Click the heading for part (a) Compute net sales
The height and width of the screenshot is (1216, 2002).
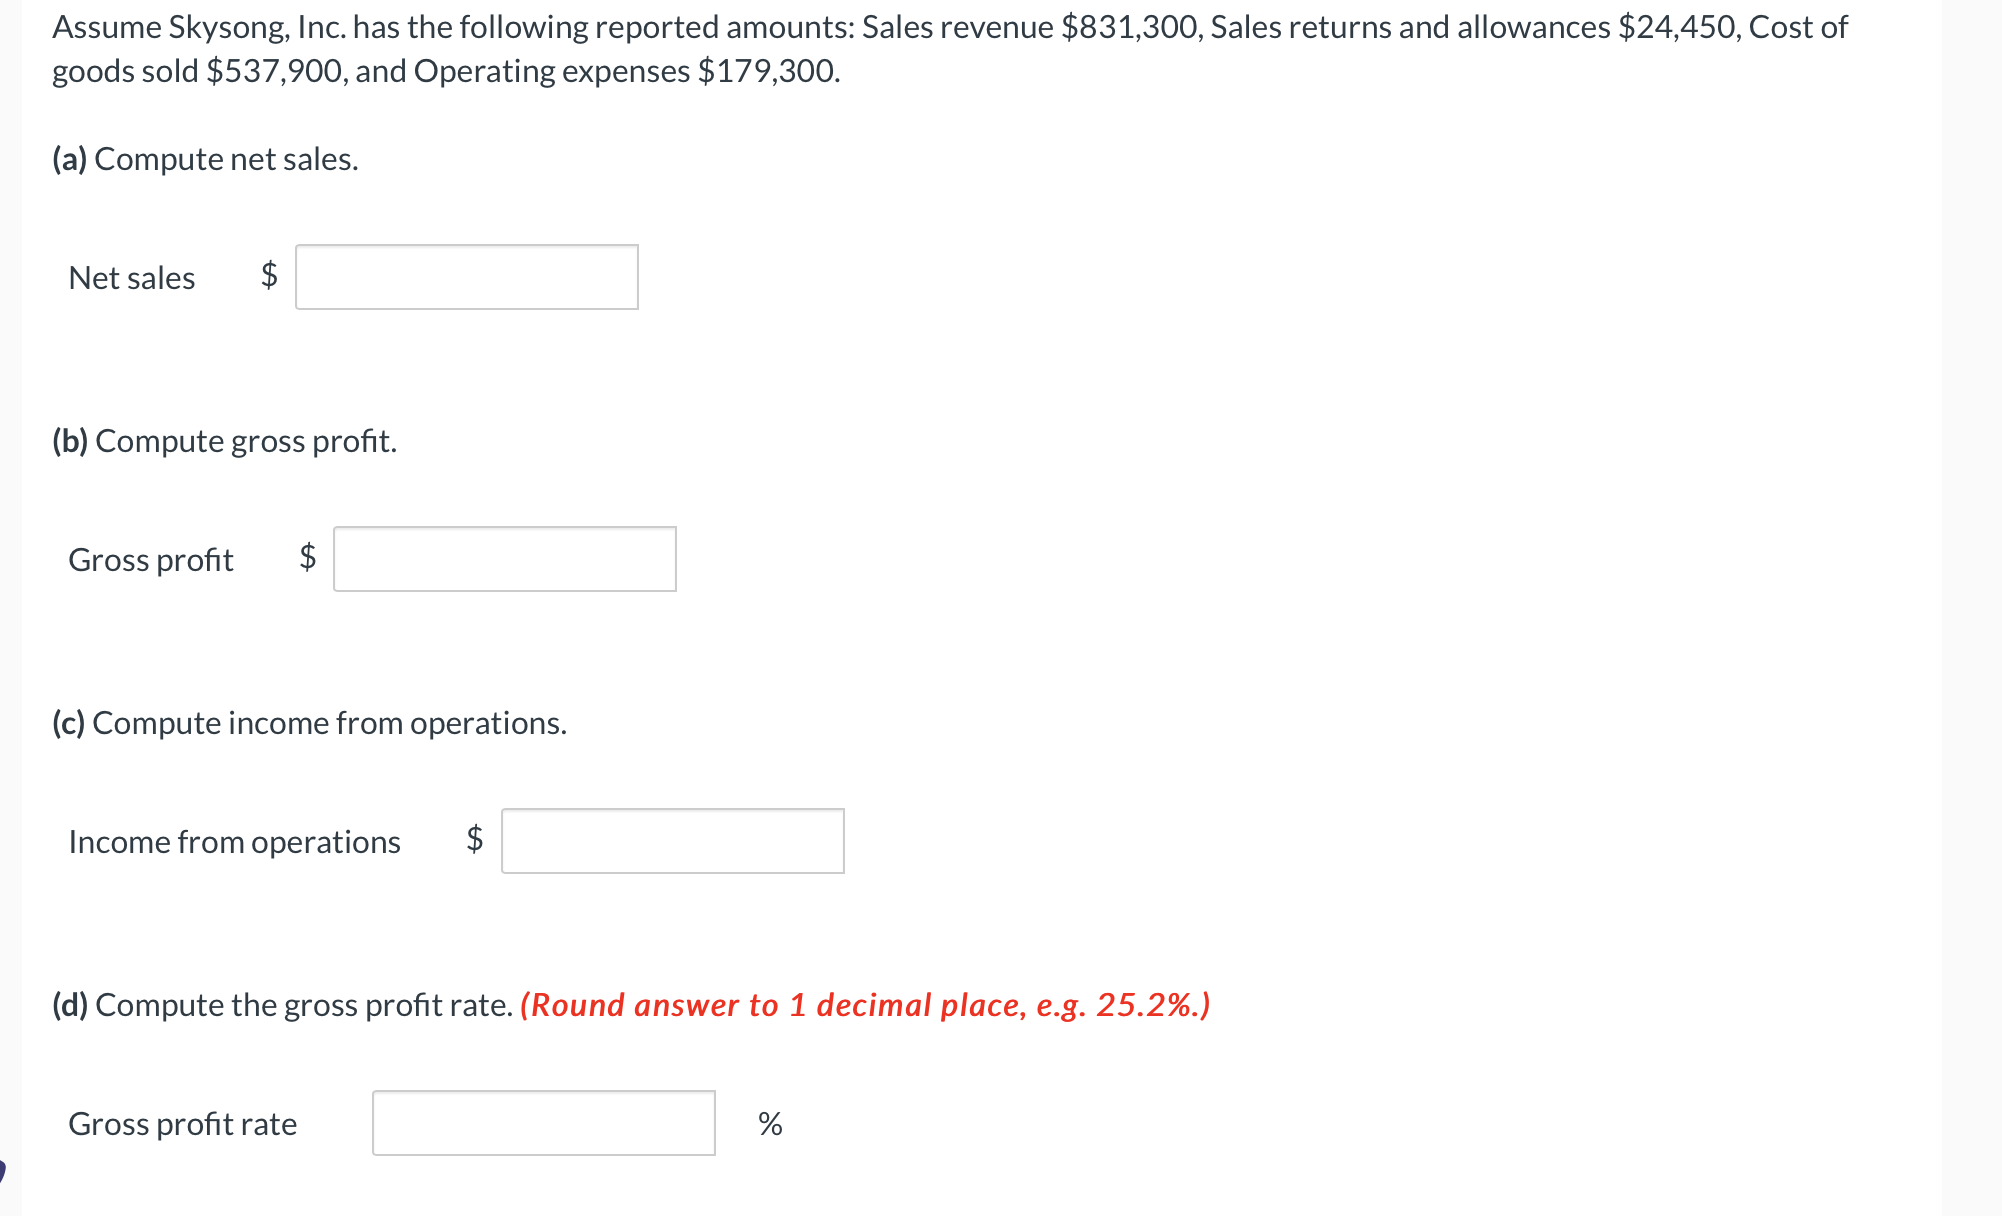pos(203,157)
